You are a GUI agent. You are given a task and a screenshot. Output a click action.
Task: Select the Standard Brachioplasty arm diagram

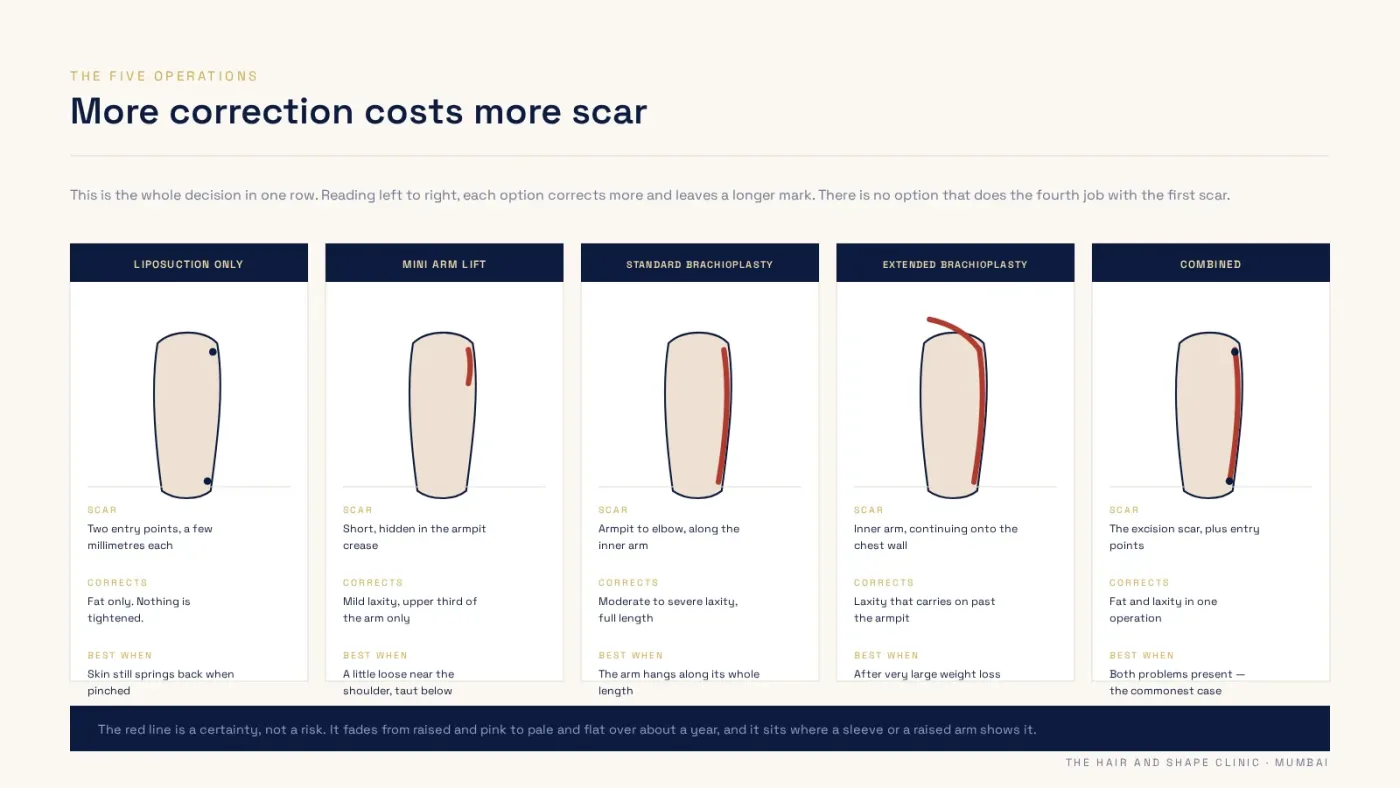(699, 415)
